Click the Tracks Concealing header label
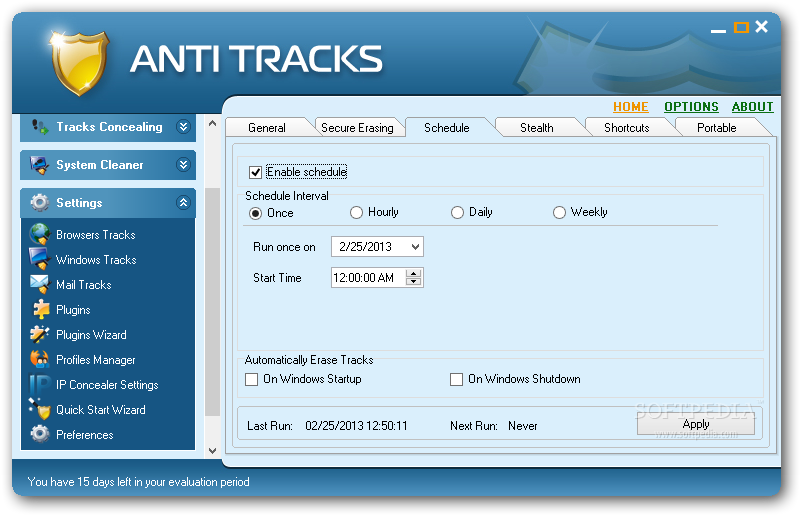Screen dimensions: 801x516 coord(109,127)
